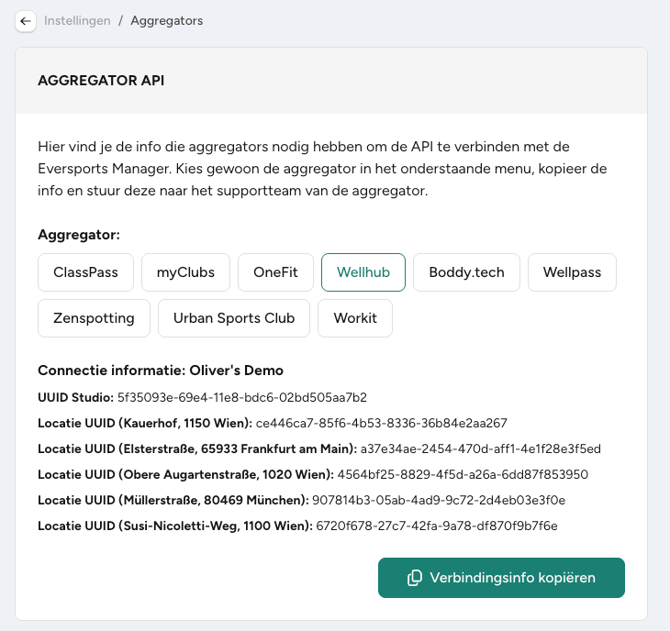Select the ClassPass aggregator
This screenshot has height=631, width=670.
85,273
